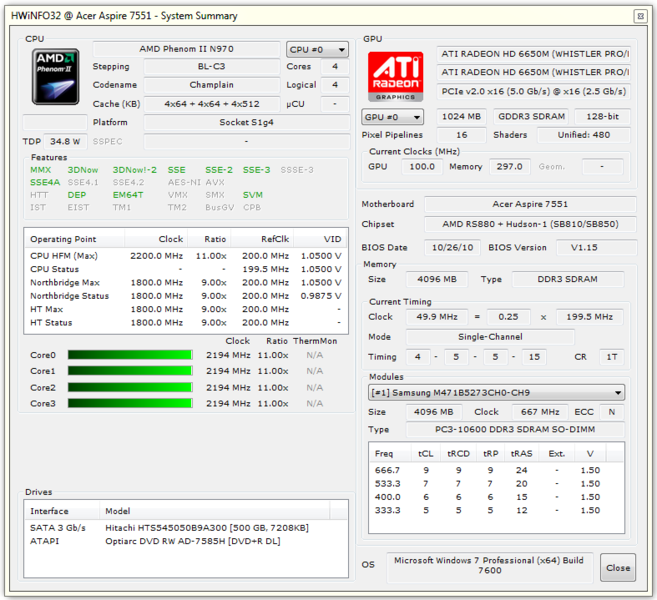Select the Northbridge Status row

click(x=186, y=296)
